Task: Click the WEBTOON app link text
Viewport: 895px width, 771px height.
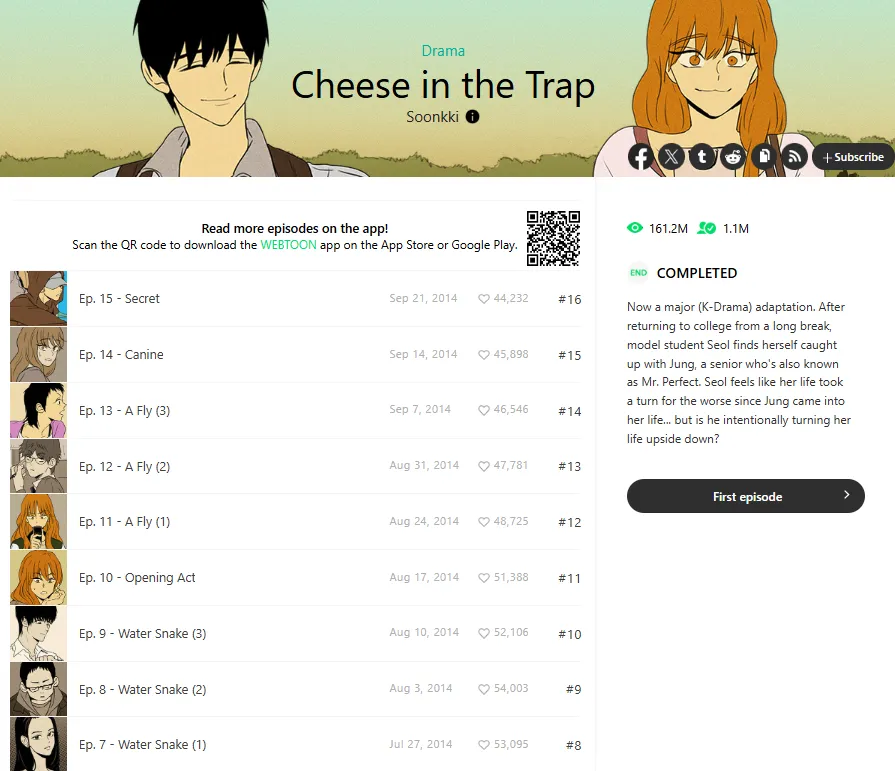Action: click(x=288, y=245)
